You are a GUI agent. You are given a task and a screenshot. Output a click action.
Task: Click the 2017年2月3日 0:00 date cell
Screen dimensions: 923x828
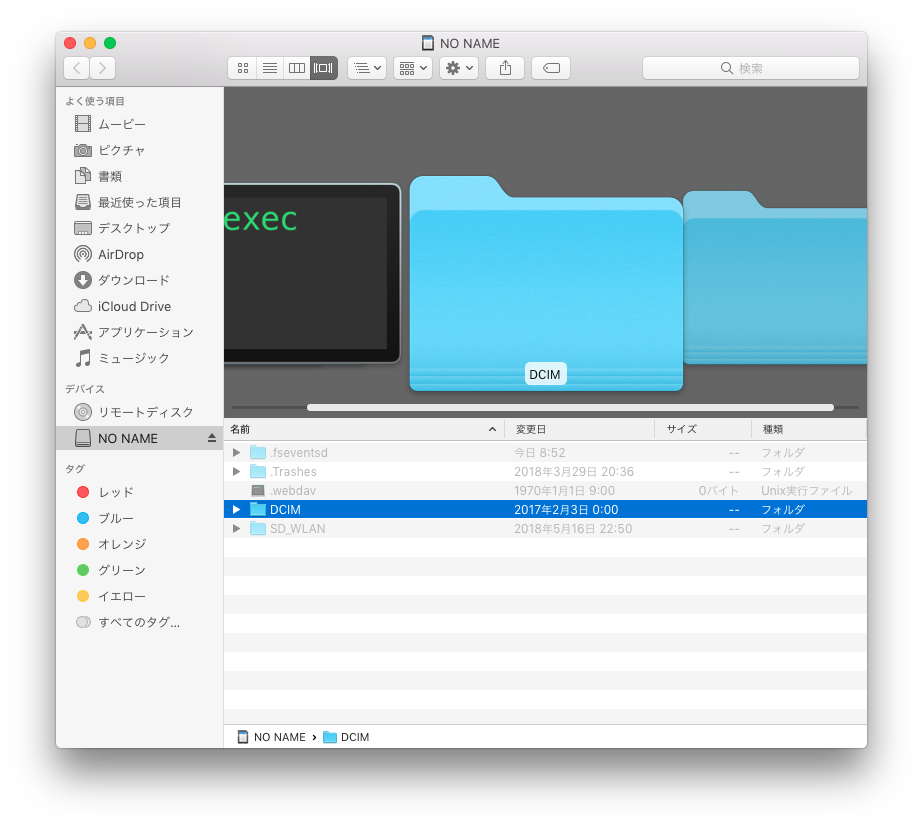coord(566,510)
